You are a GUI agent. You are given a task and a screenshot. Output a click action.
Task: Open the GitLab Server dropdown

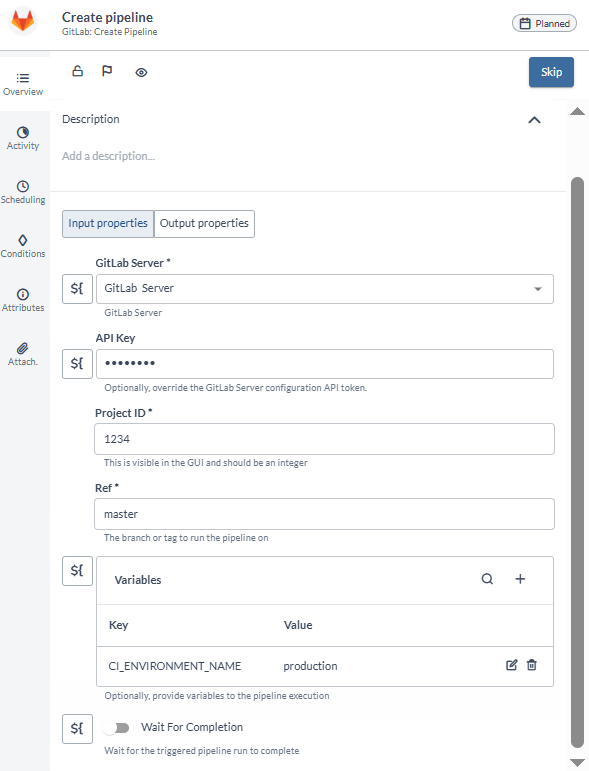[324, 289]
